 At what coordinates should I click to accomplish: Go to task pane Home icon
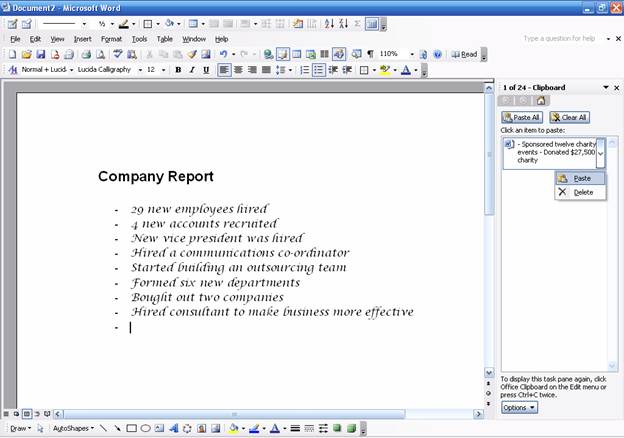(x=541, y=100)
